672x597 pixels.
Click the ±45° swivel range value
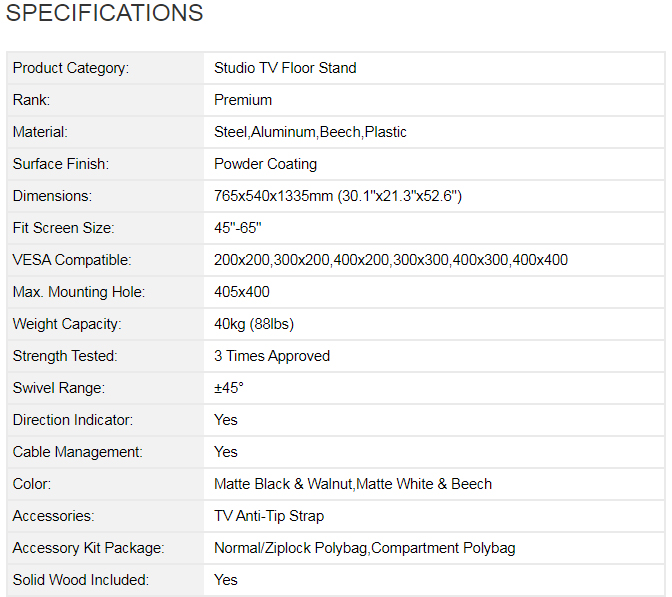click(229, 388)
